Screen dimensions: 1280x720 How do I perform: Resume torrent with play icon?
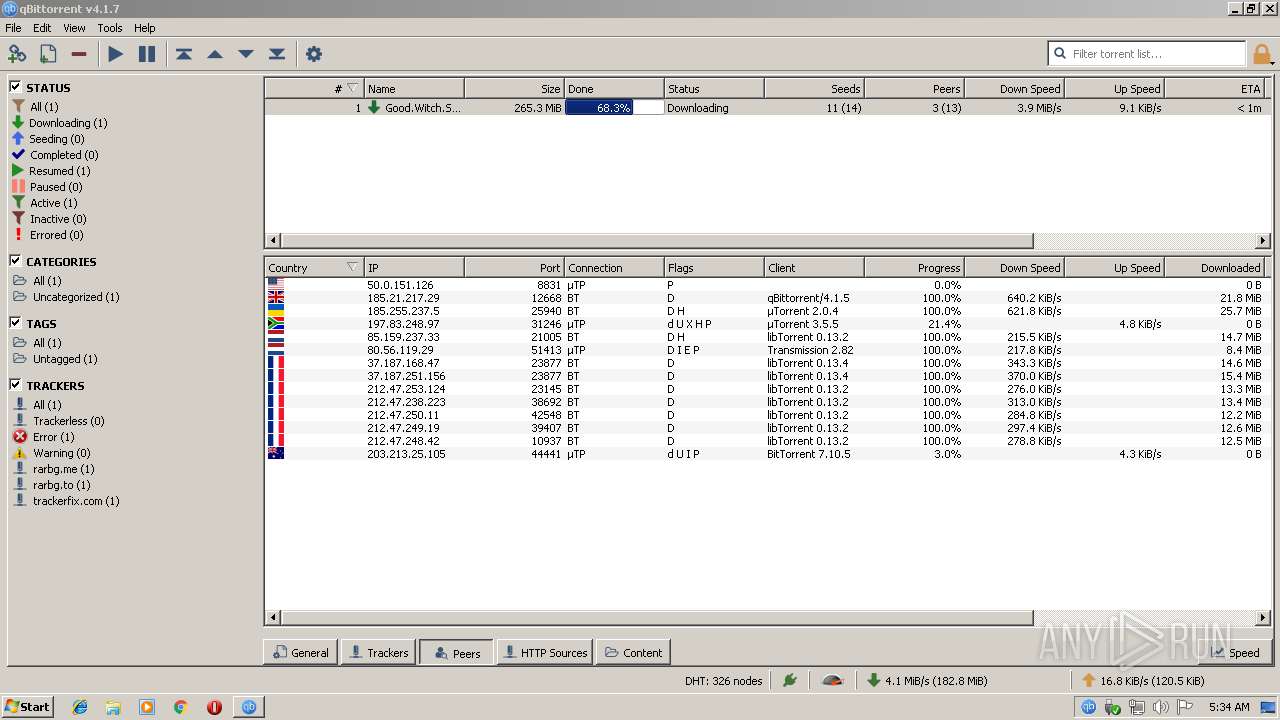tap(116, 54)
